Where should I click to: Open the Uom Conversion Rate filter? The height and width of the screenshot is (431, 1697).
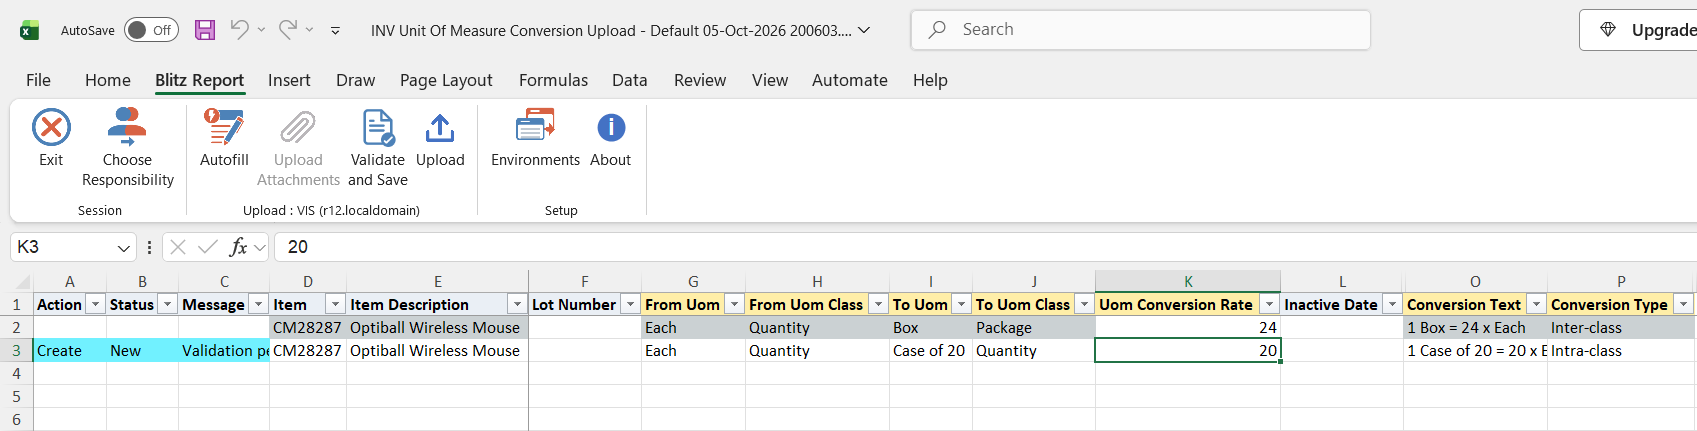tap(1269, 305)
